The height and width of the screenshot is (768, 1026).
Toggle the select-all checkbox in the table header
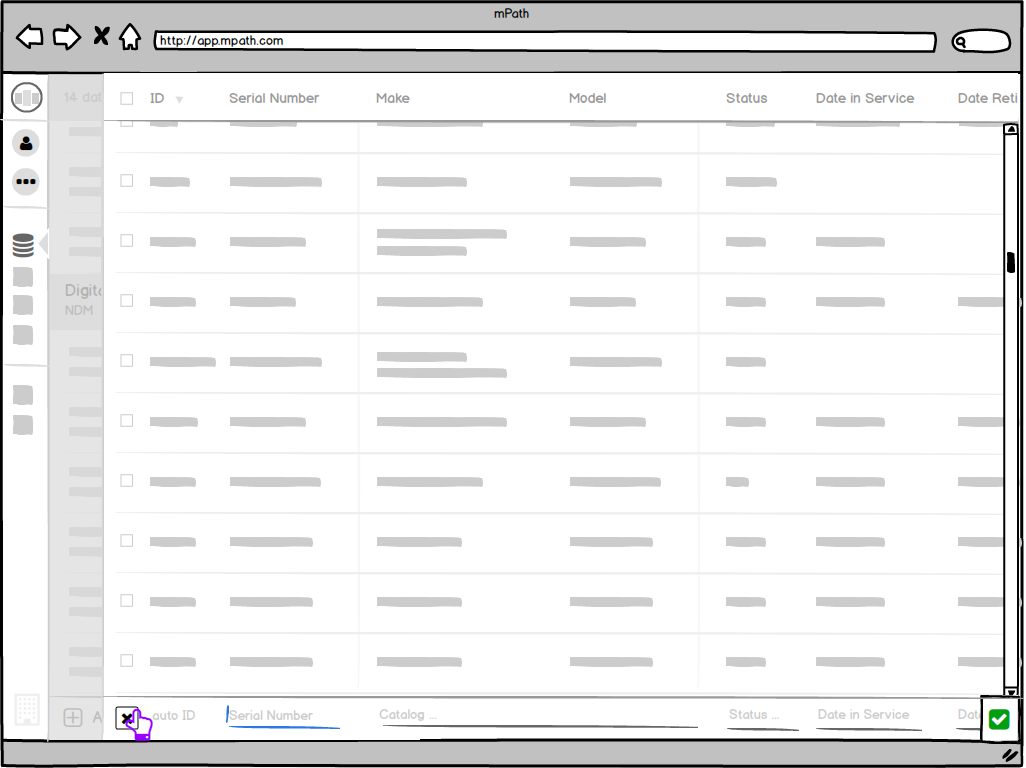tap(126, 98)
